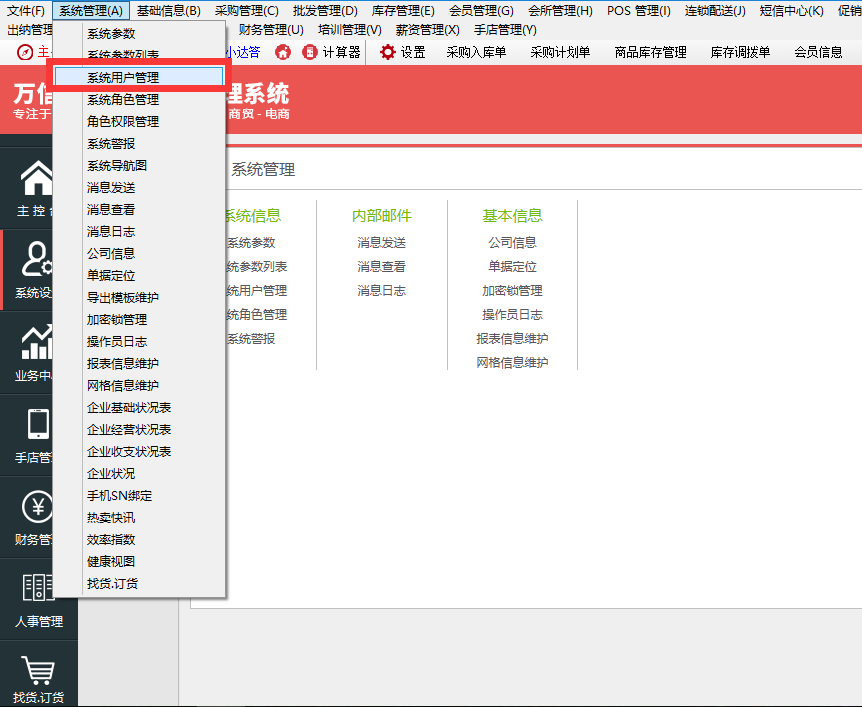Select 企业基础状况表 menu entry

point(129,407)
